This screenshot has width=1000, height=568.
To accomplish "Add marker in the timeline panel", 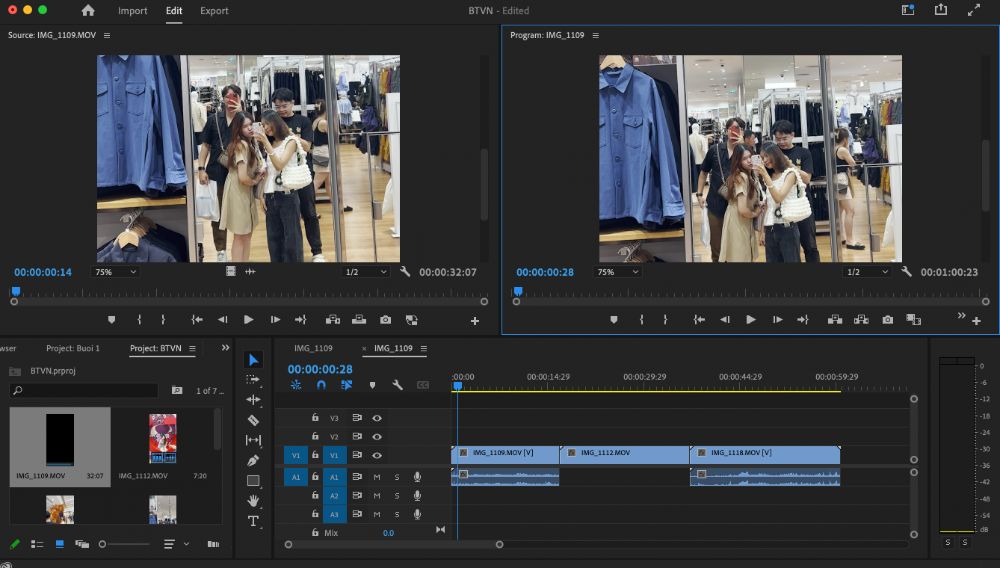I will (372, 385).
